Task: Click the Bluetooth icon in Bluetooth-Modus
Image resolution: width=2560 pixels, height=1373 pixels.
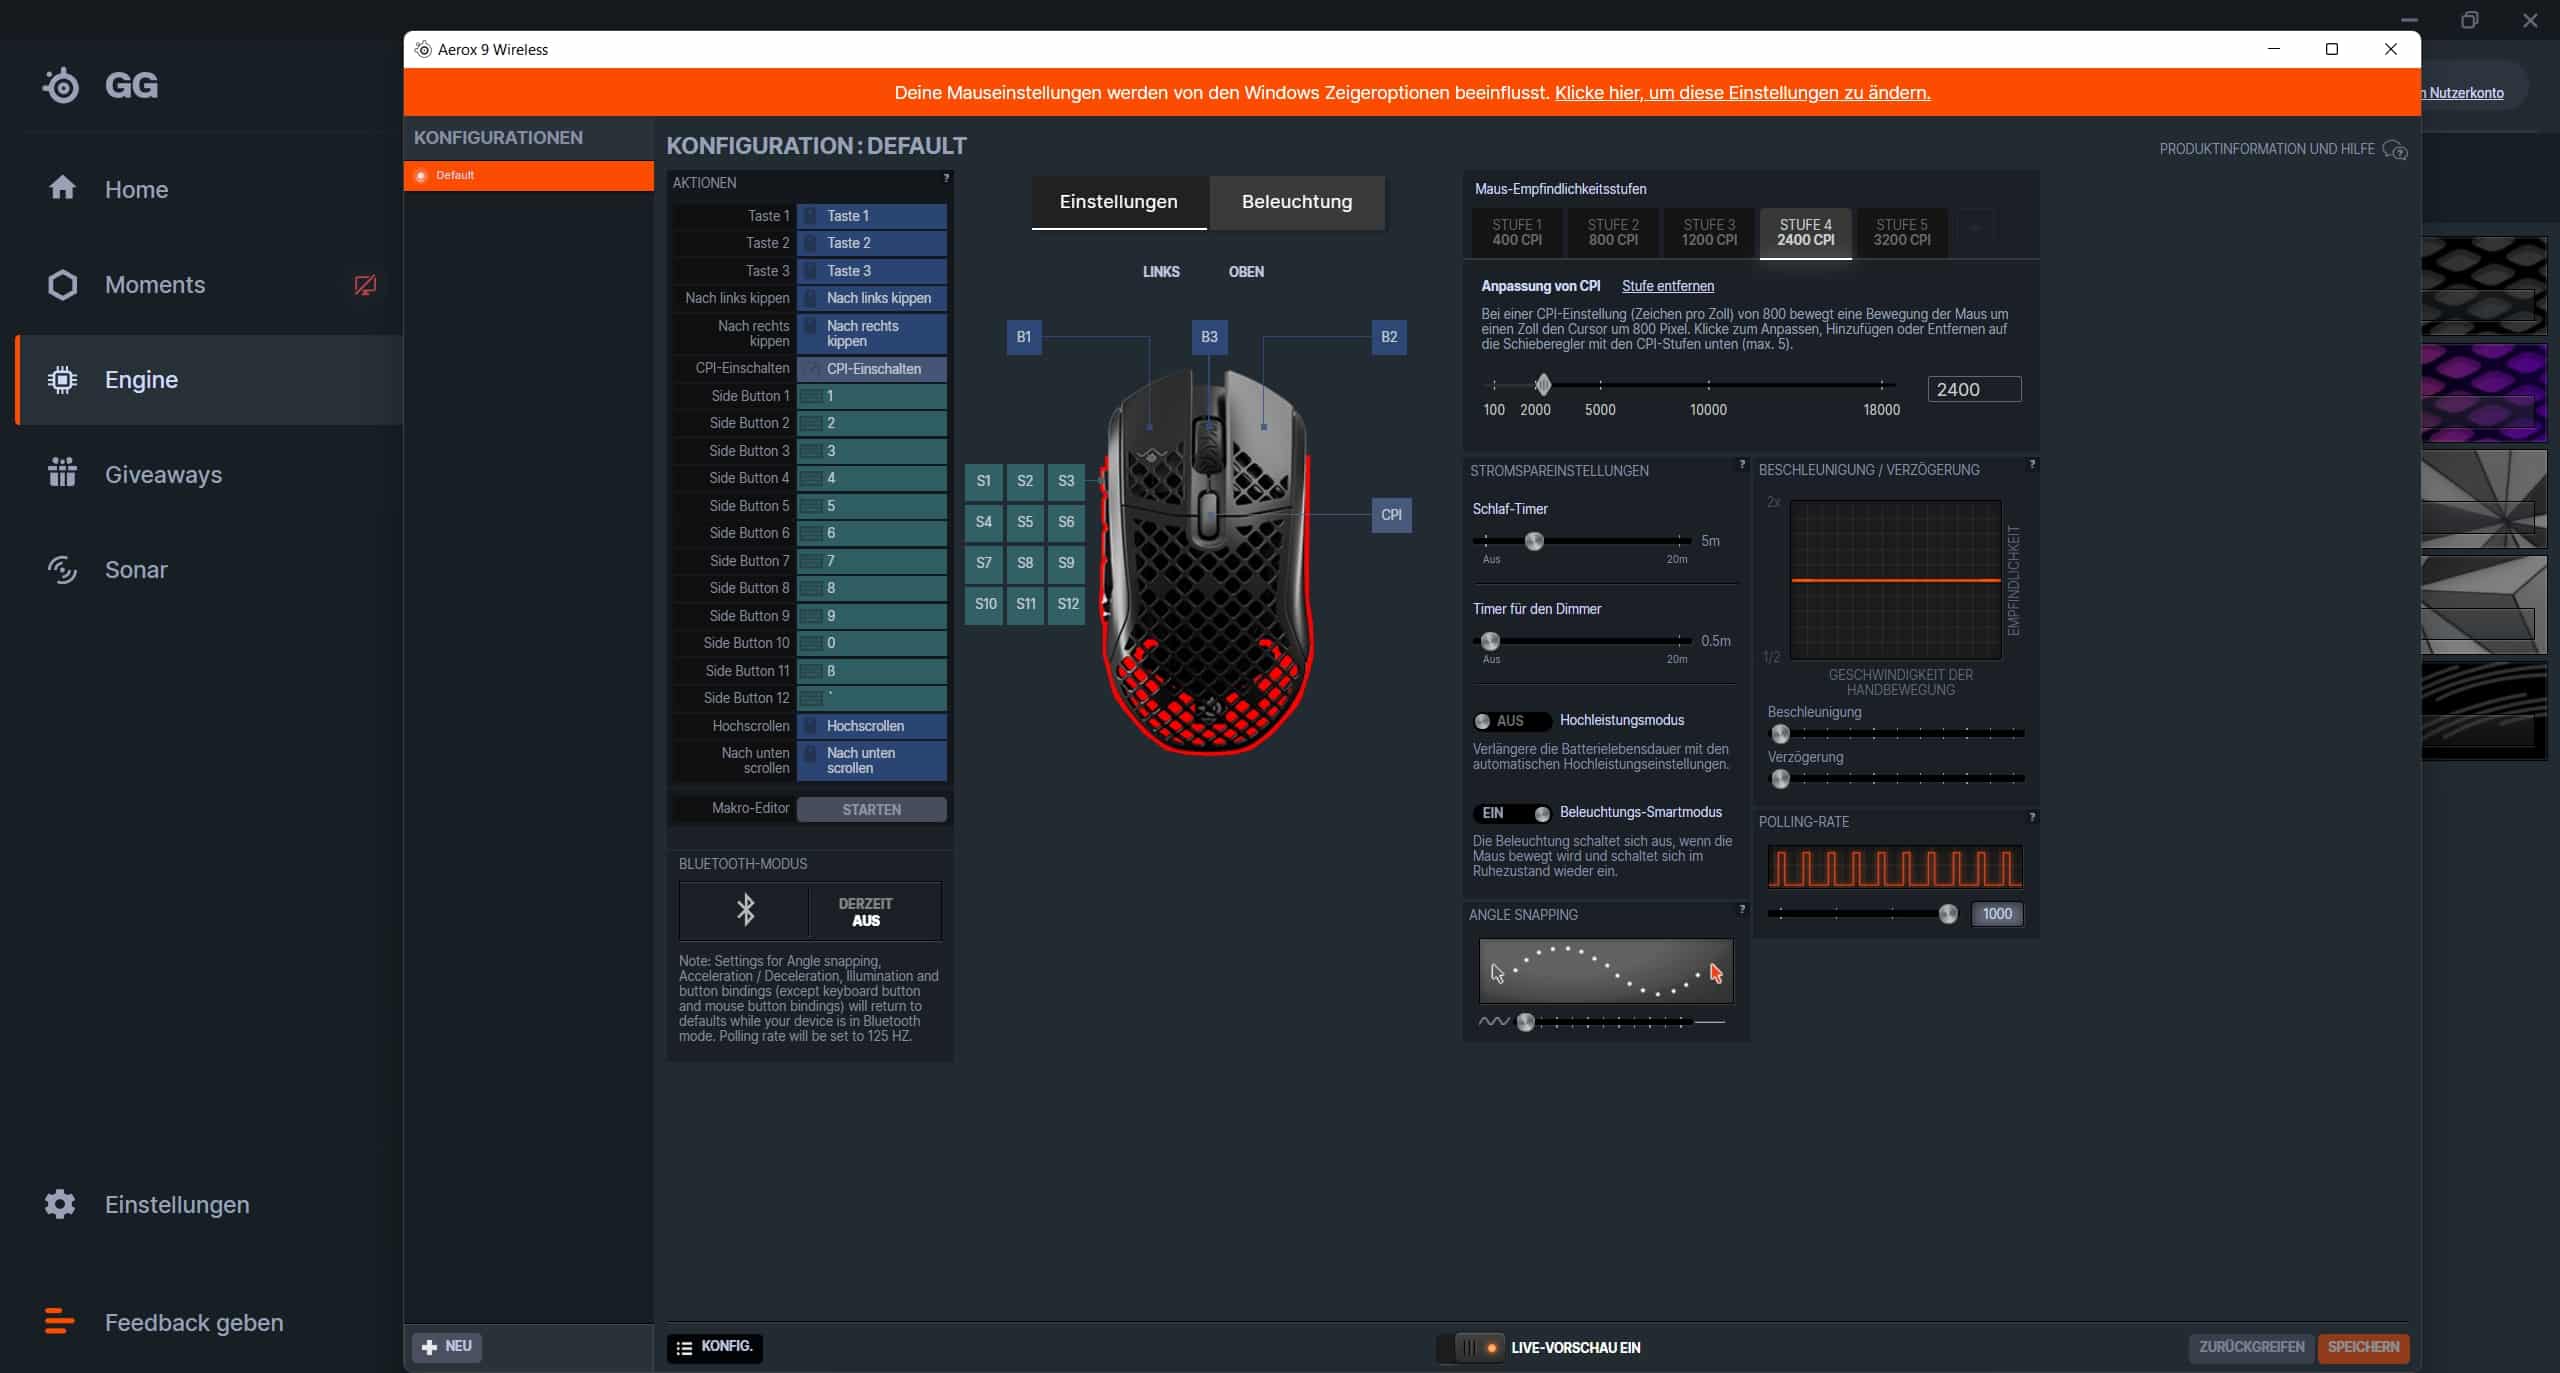Action: pos(745,910)
